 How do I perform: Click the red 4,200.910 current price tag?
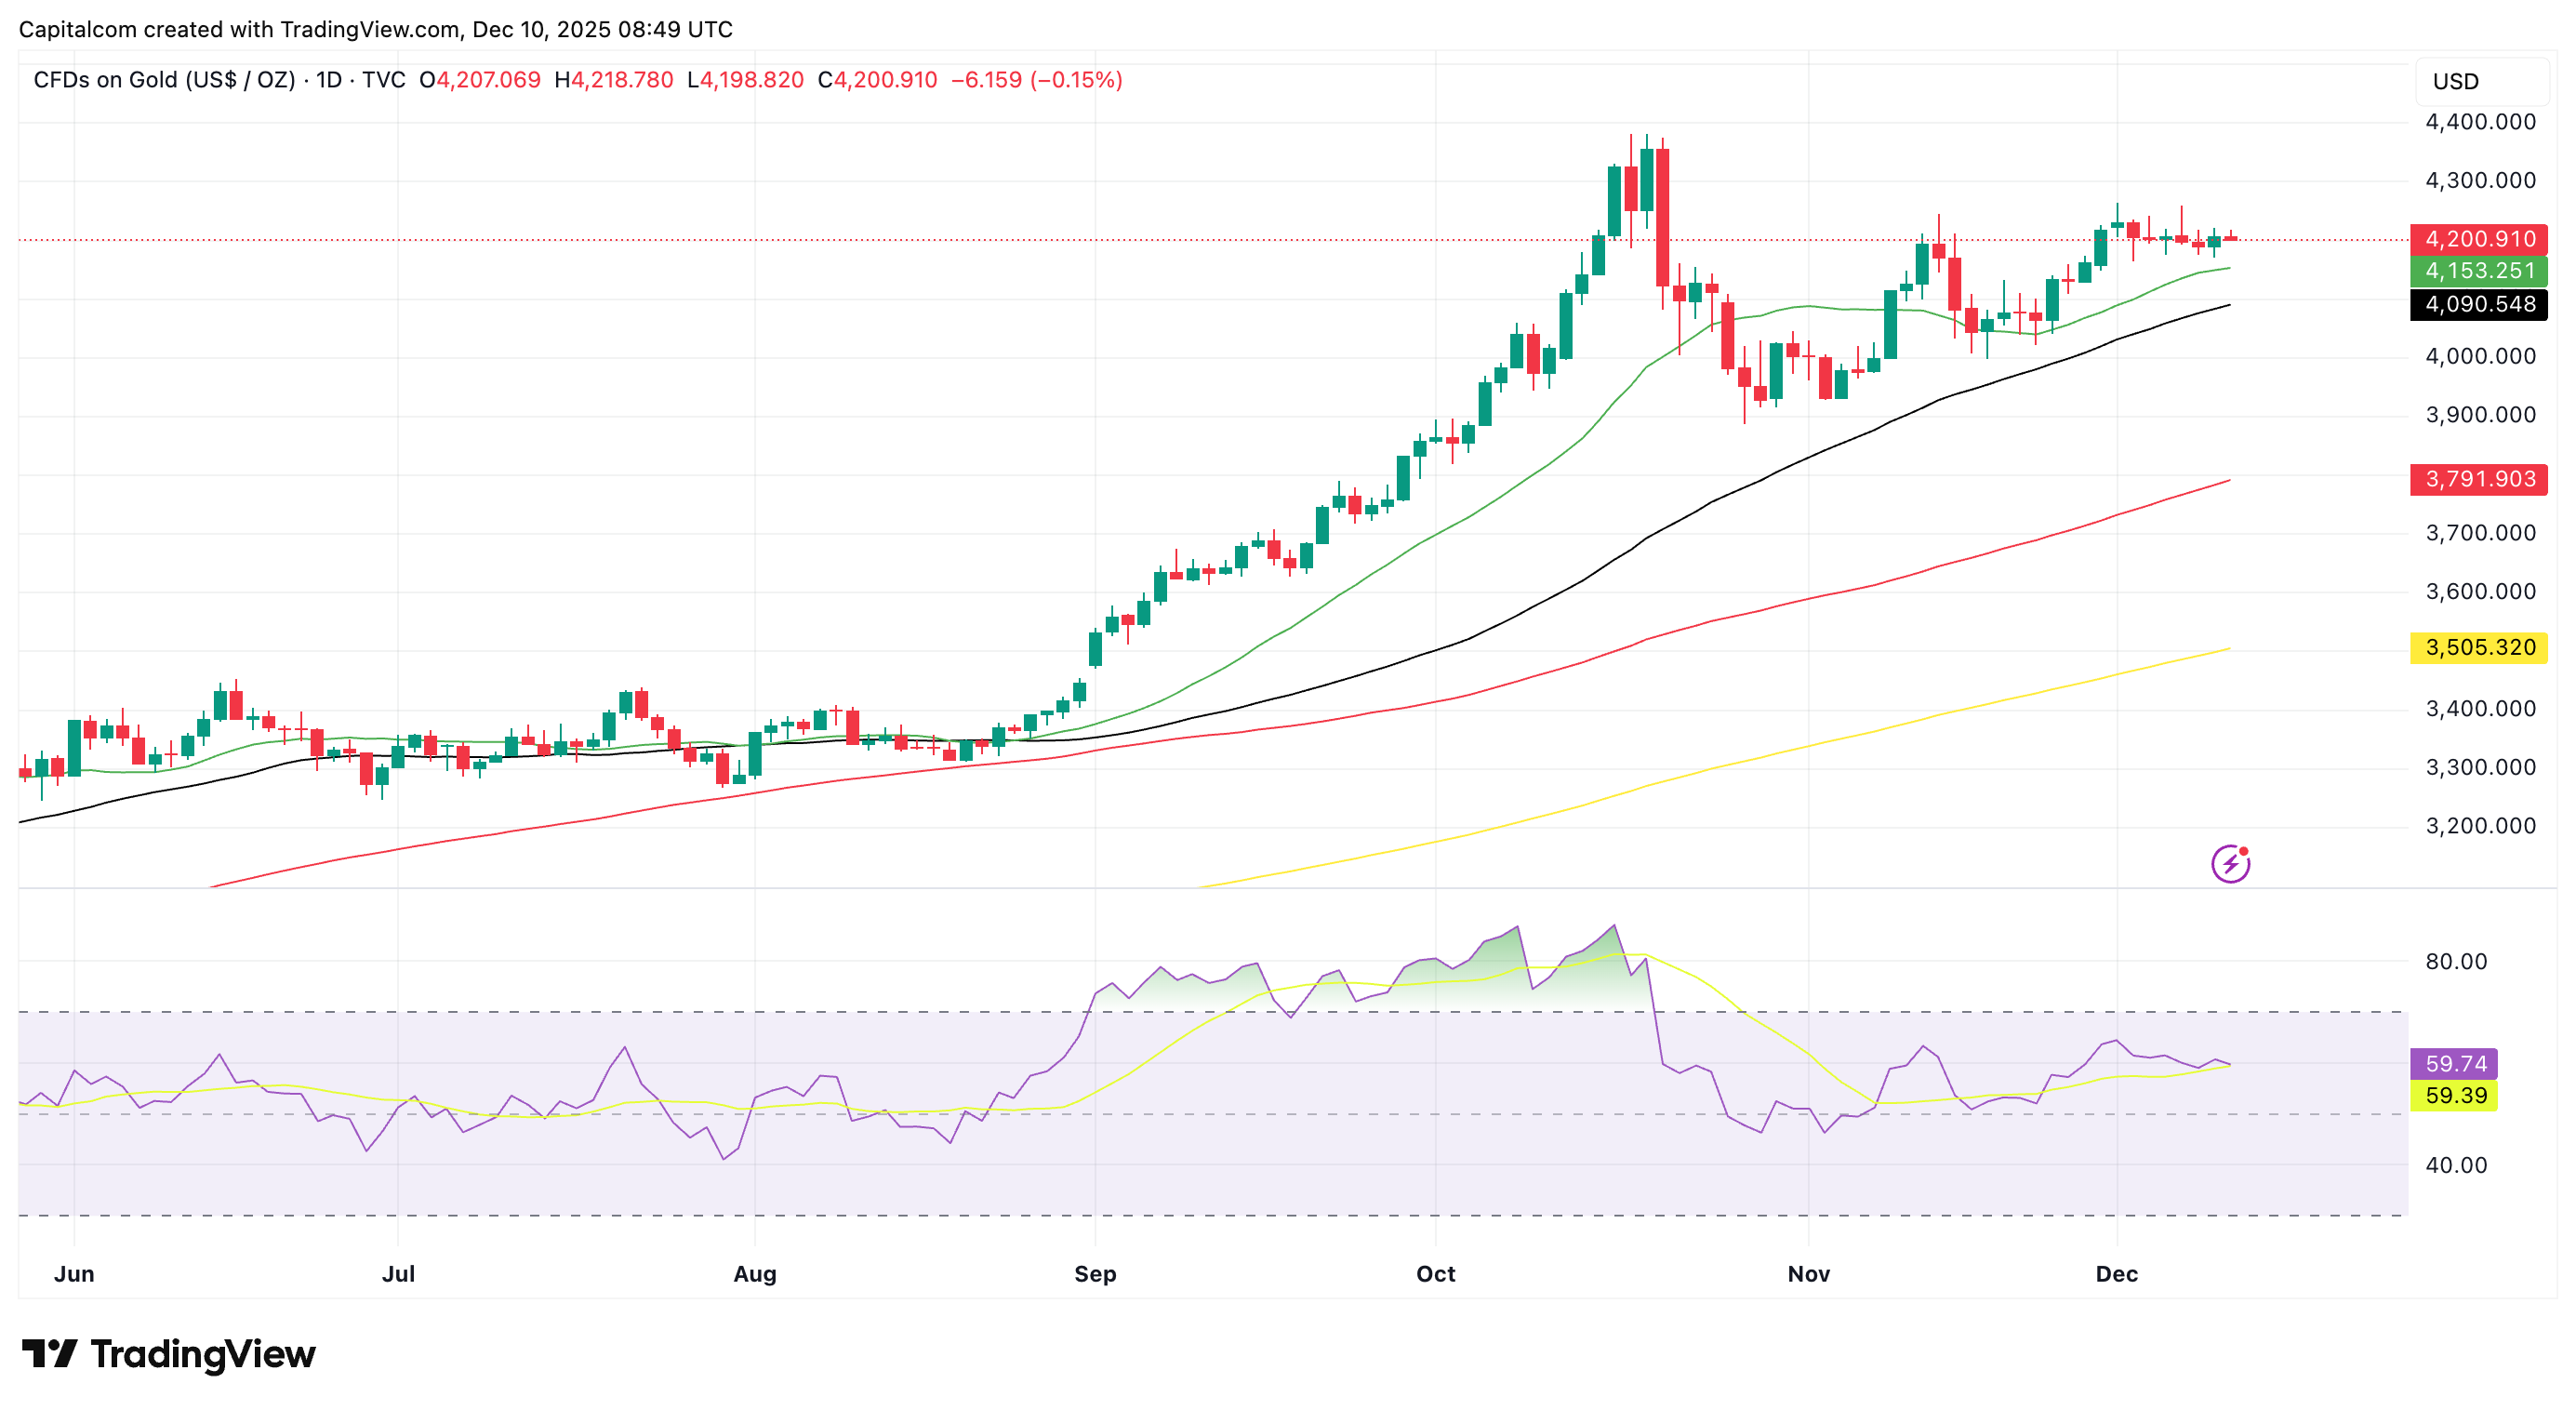point(2479,239)
